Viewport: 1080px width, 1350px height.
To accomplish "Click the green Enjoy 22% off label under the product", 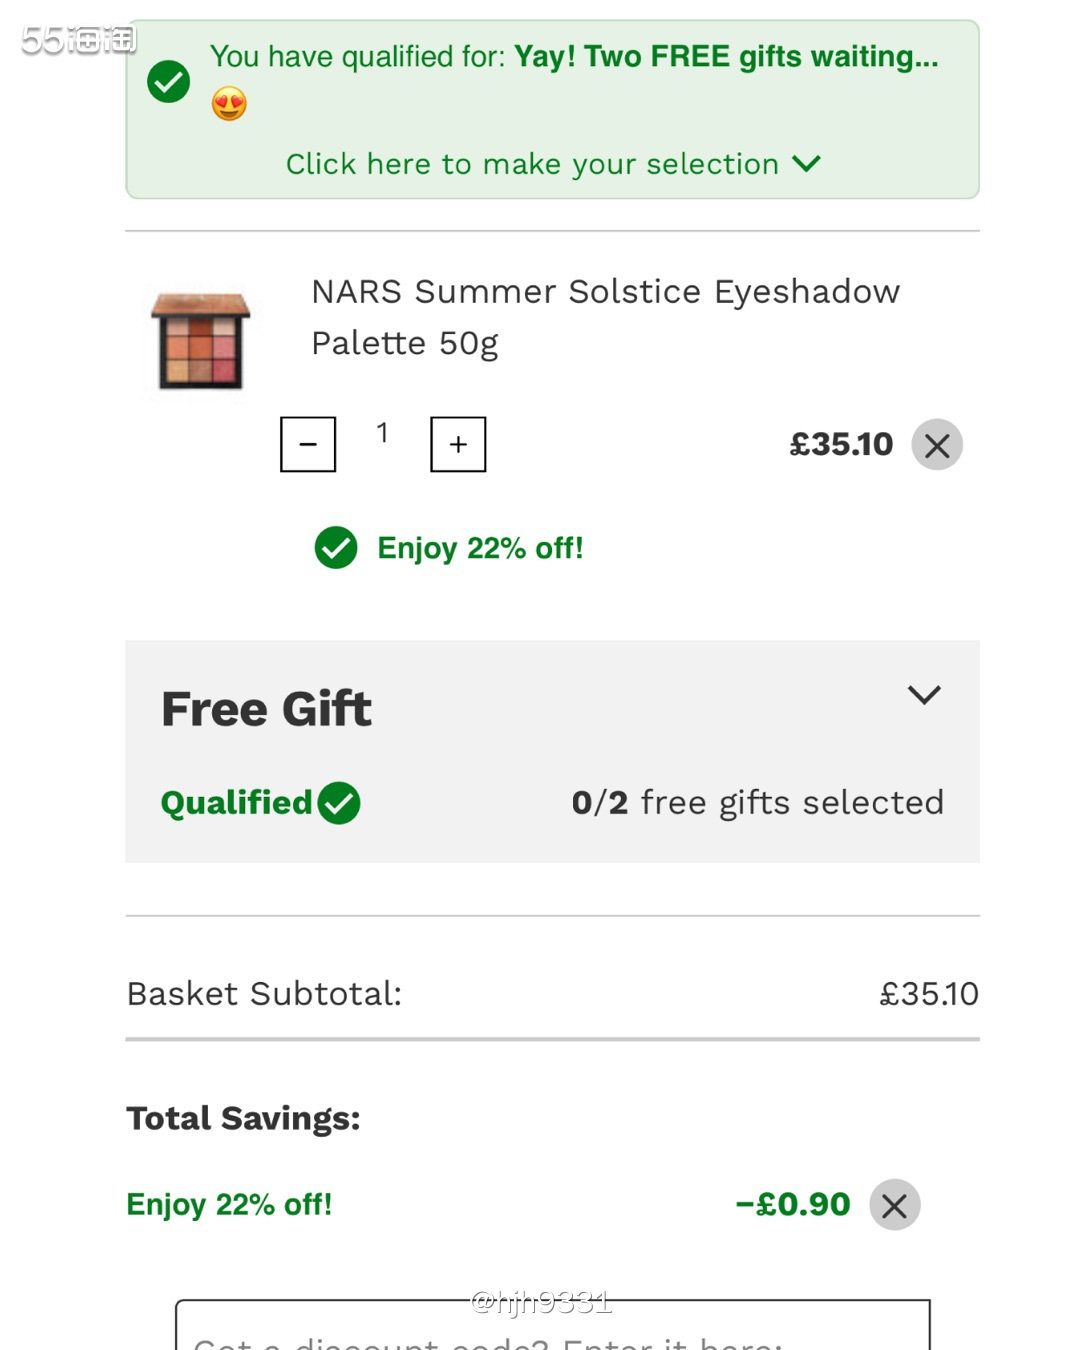I will point(480,548).
